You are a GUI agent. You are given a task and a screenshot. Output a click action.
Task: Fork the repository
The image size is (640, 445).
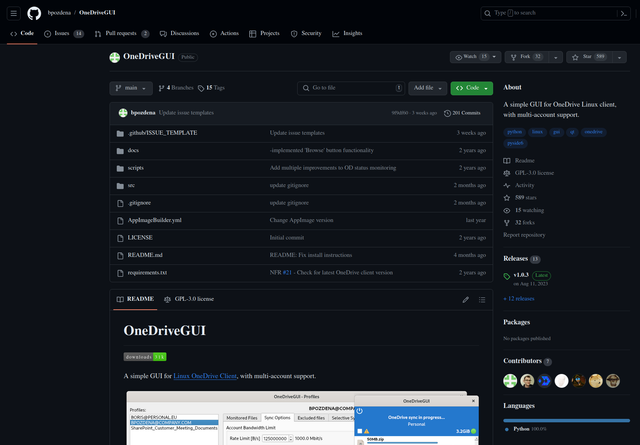[527, 57]
